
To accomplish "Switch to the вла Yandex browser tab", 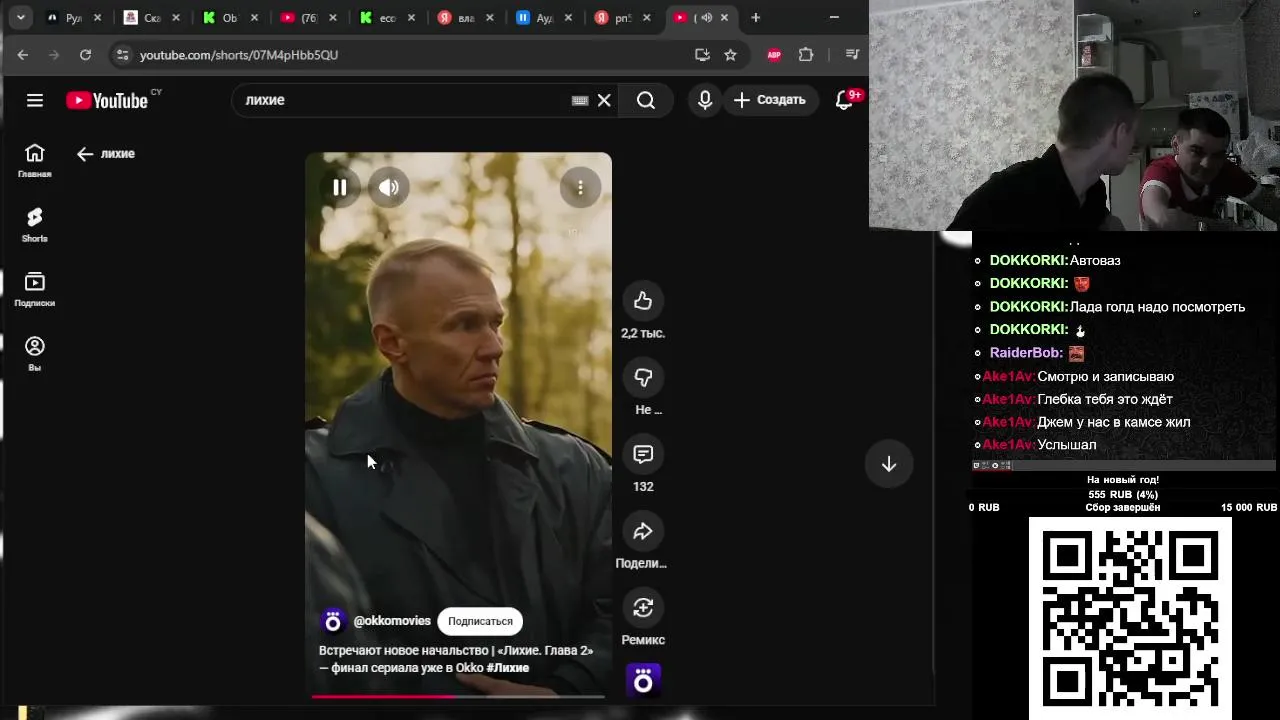I will tap(464, 18).
